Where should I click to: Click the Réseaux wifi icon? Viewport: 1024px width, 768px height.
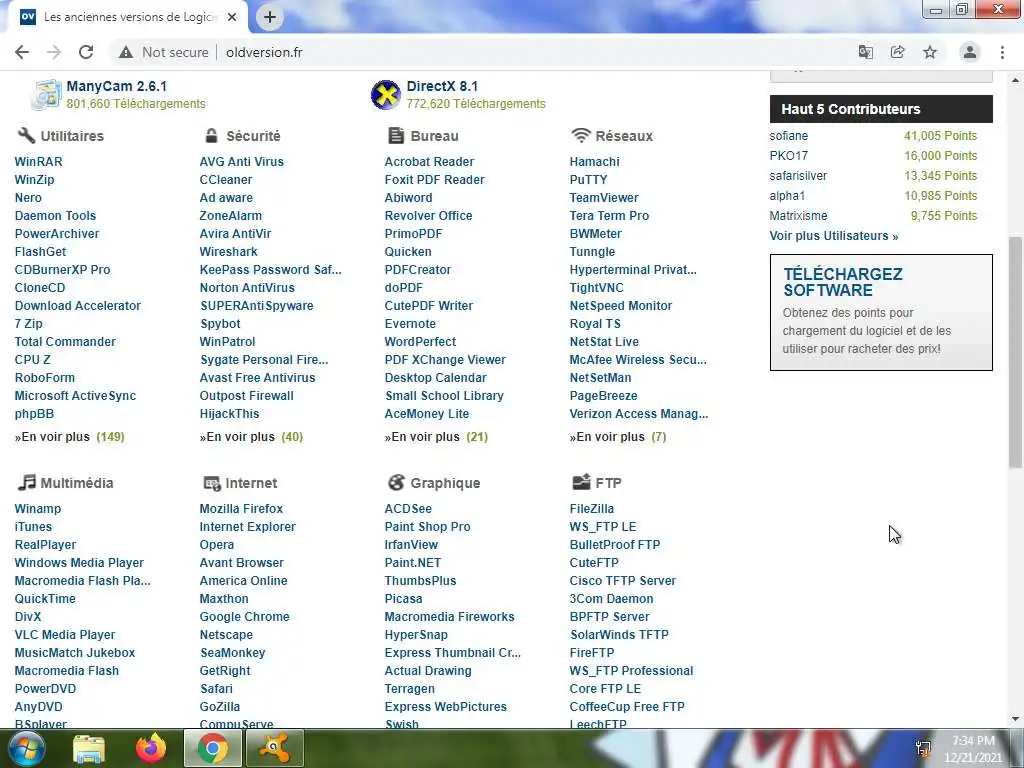[581, 135]
